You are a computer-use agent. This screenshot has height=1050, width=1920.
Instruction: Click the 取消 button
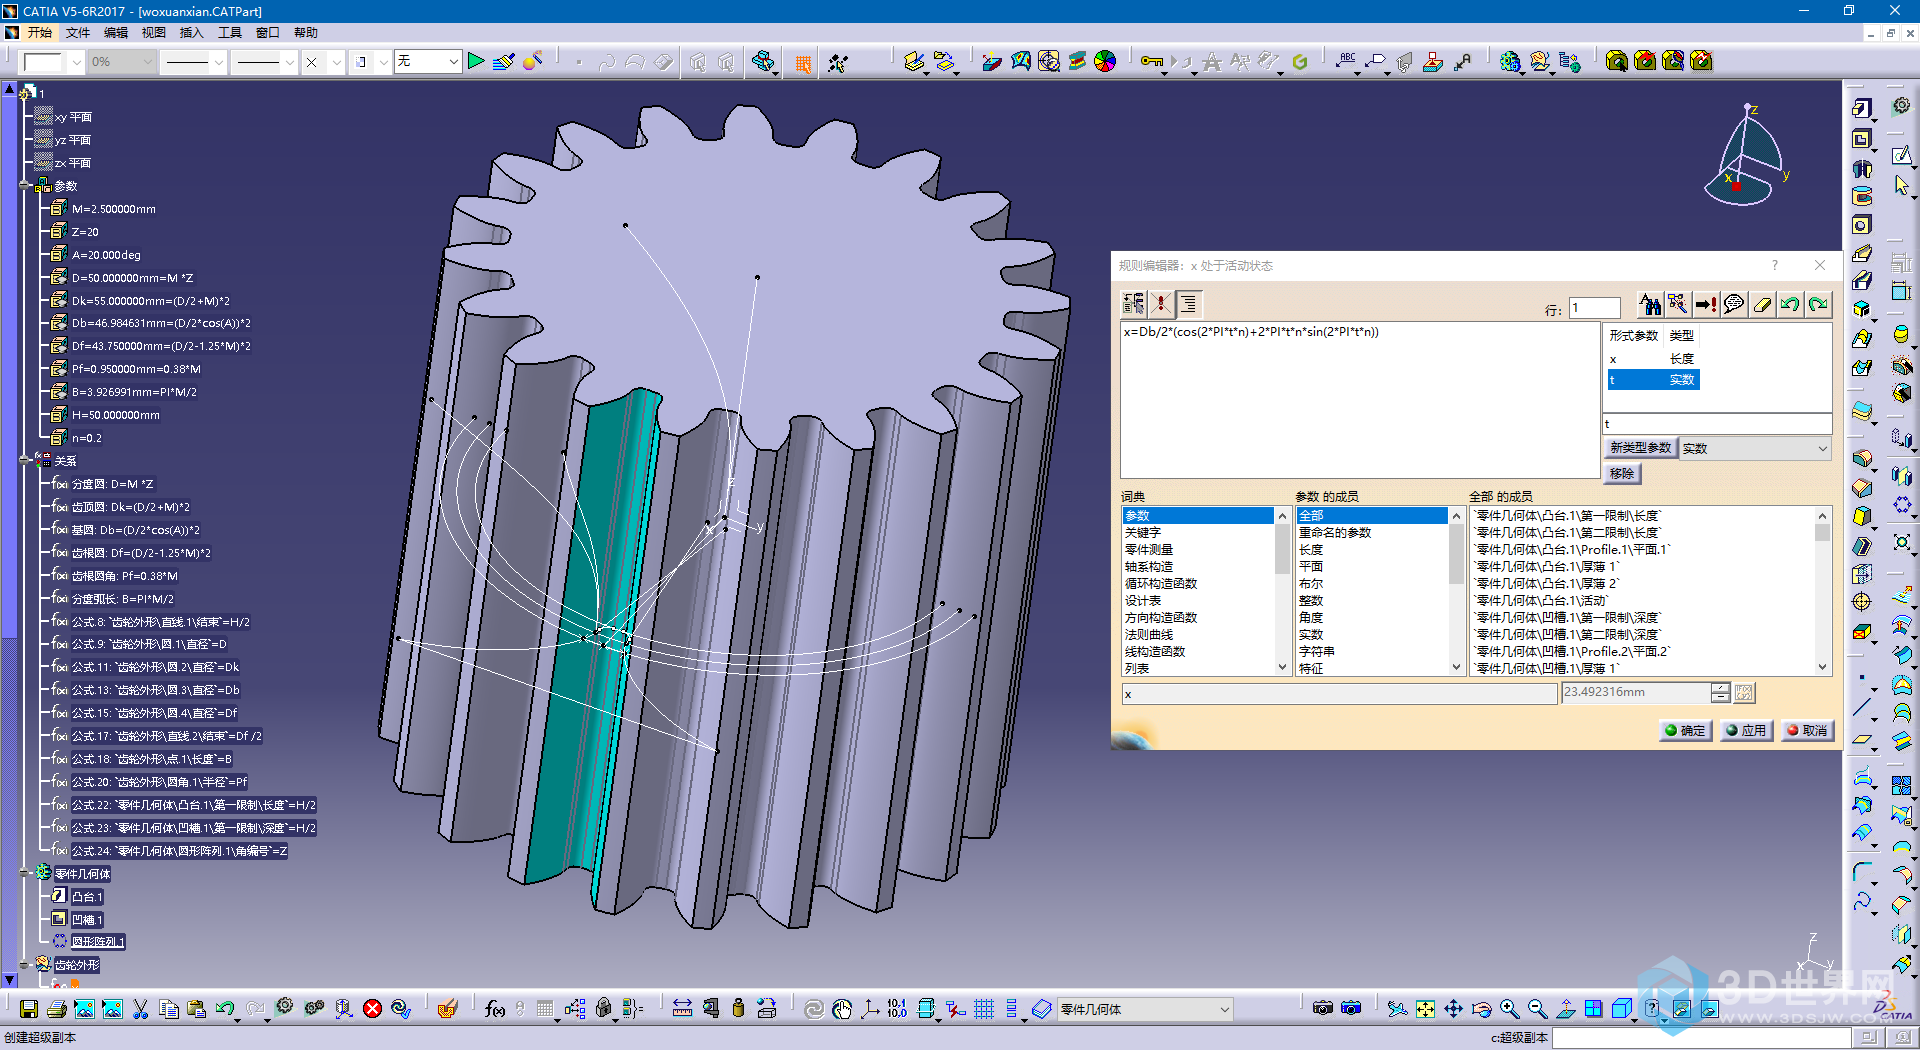[1807, 731]
